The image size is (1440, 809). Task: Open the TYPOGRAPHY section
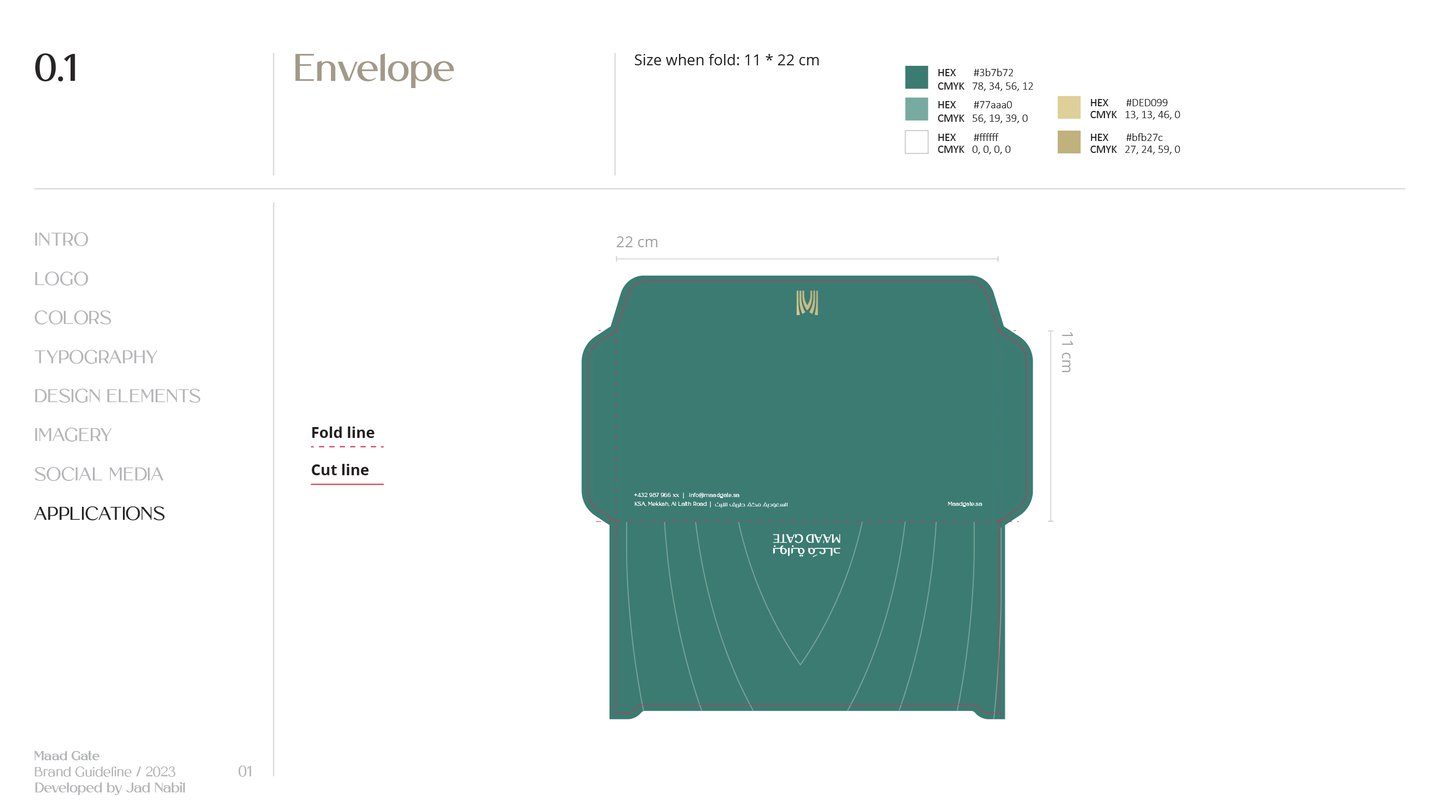pyautogui.click(x=96, y=357)
